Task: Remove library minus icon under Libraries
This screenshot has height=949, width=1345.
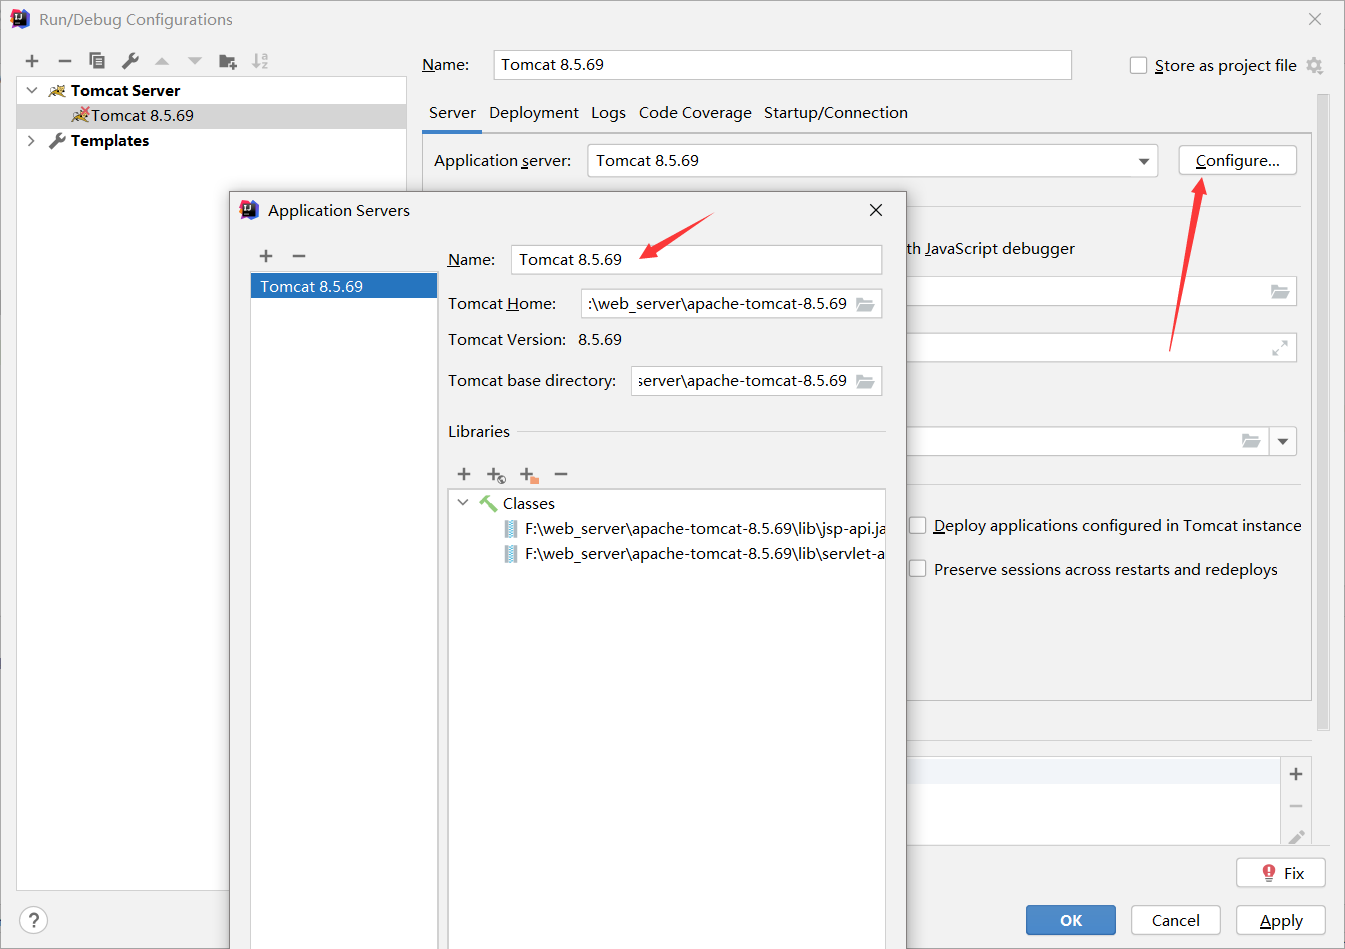Action: click(x=561, y=474)
